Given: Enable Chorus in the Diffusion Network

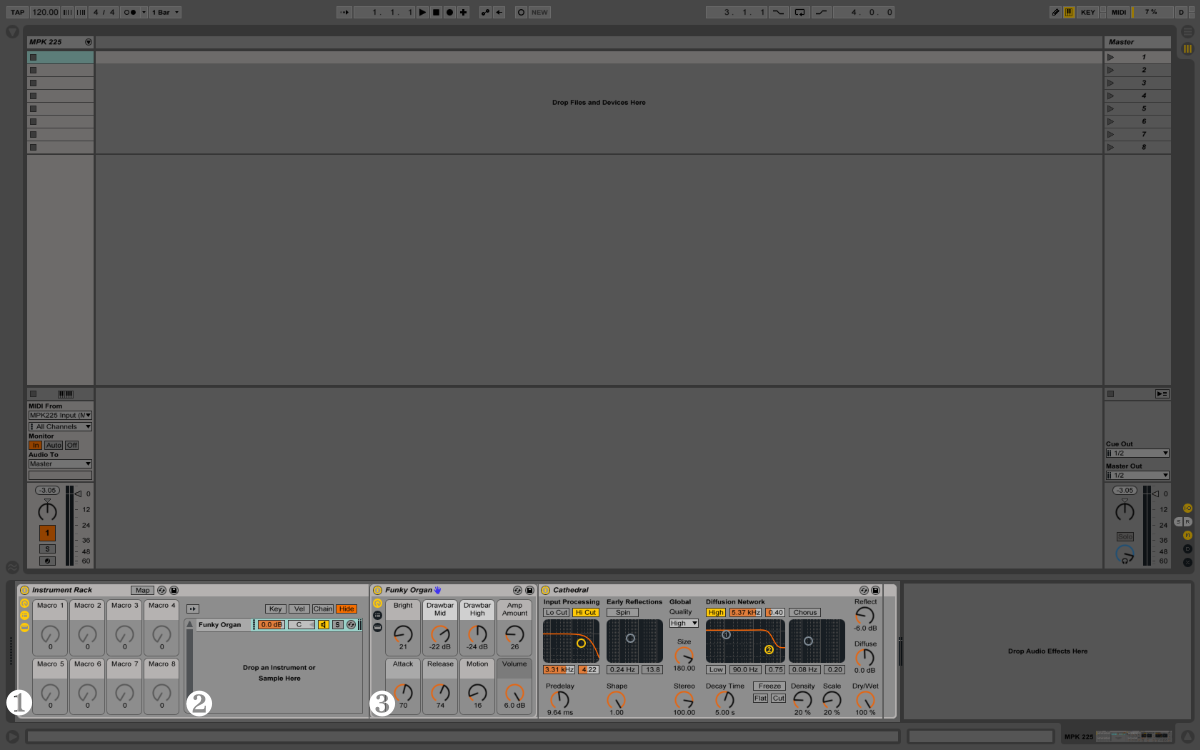Looking at the screenshot, I should (x=804, y=612).
